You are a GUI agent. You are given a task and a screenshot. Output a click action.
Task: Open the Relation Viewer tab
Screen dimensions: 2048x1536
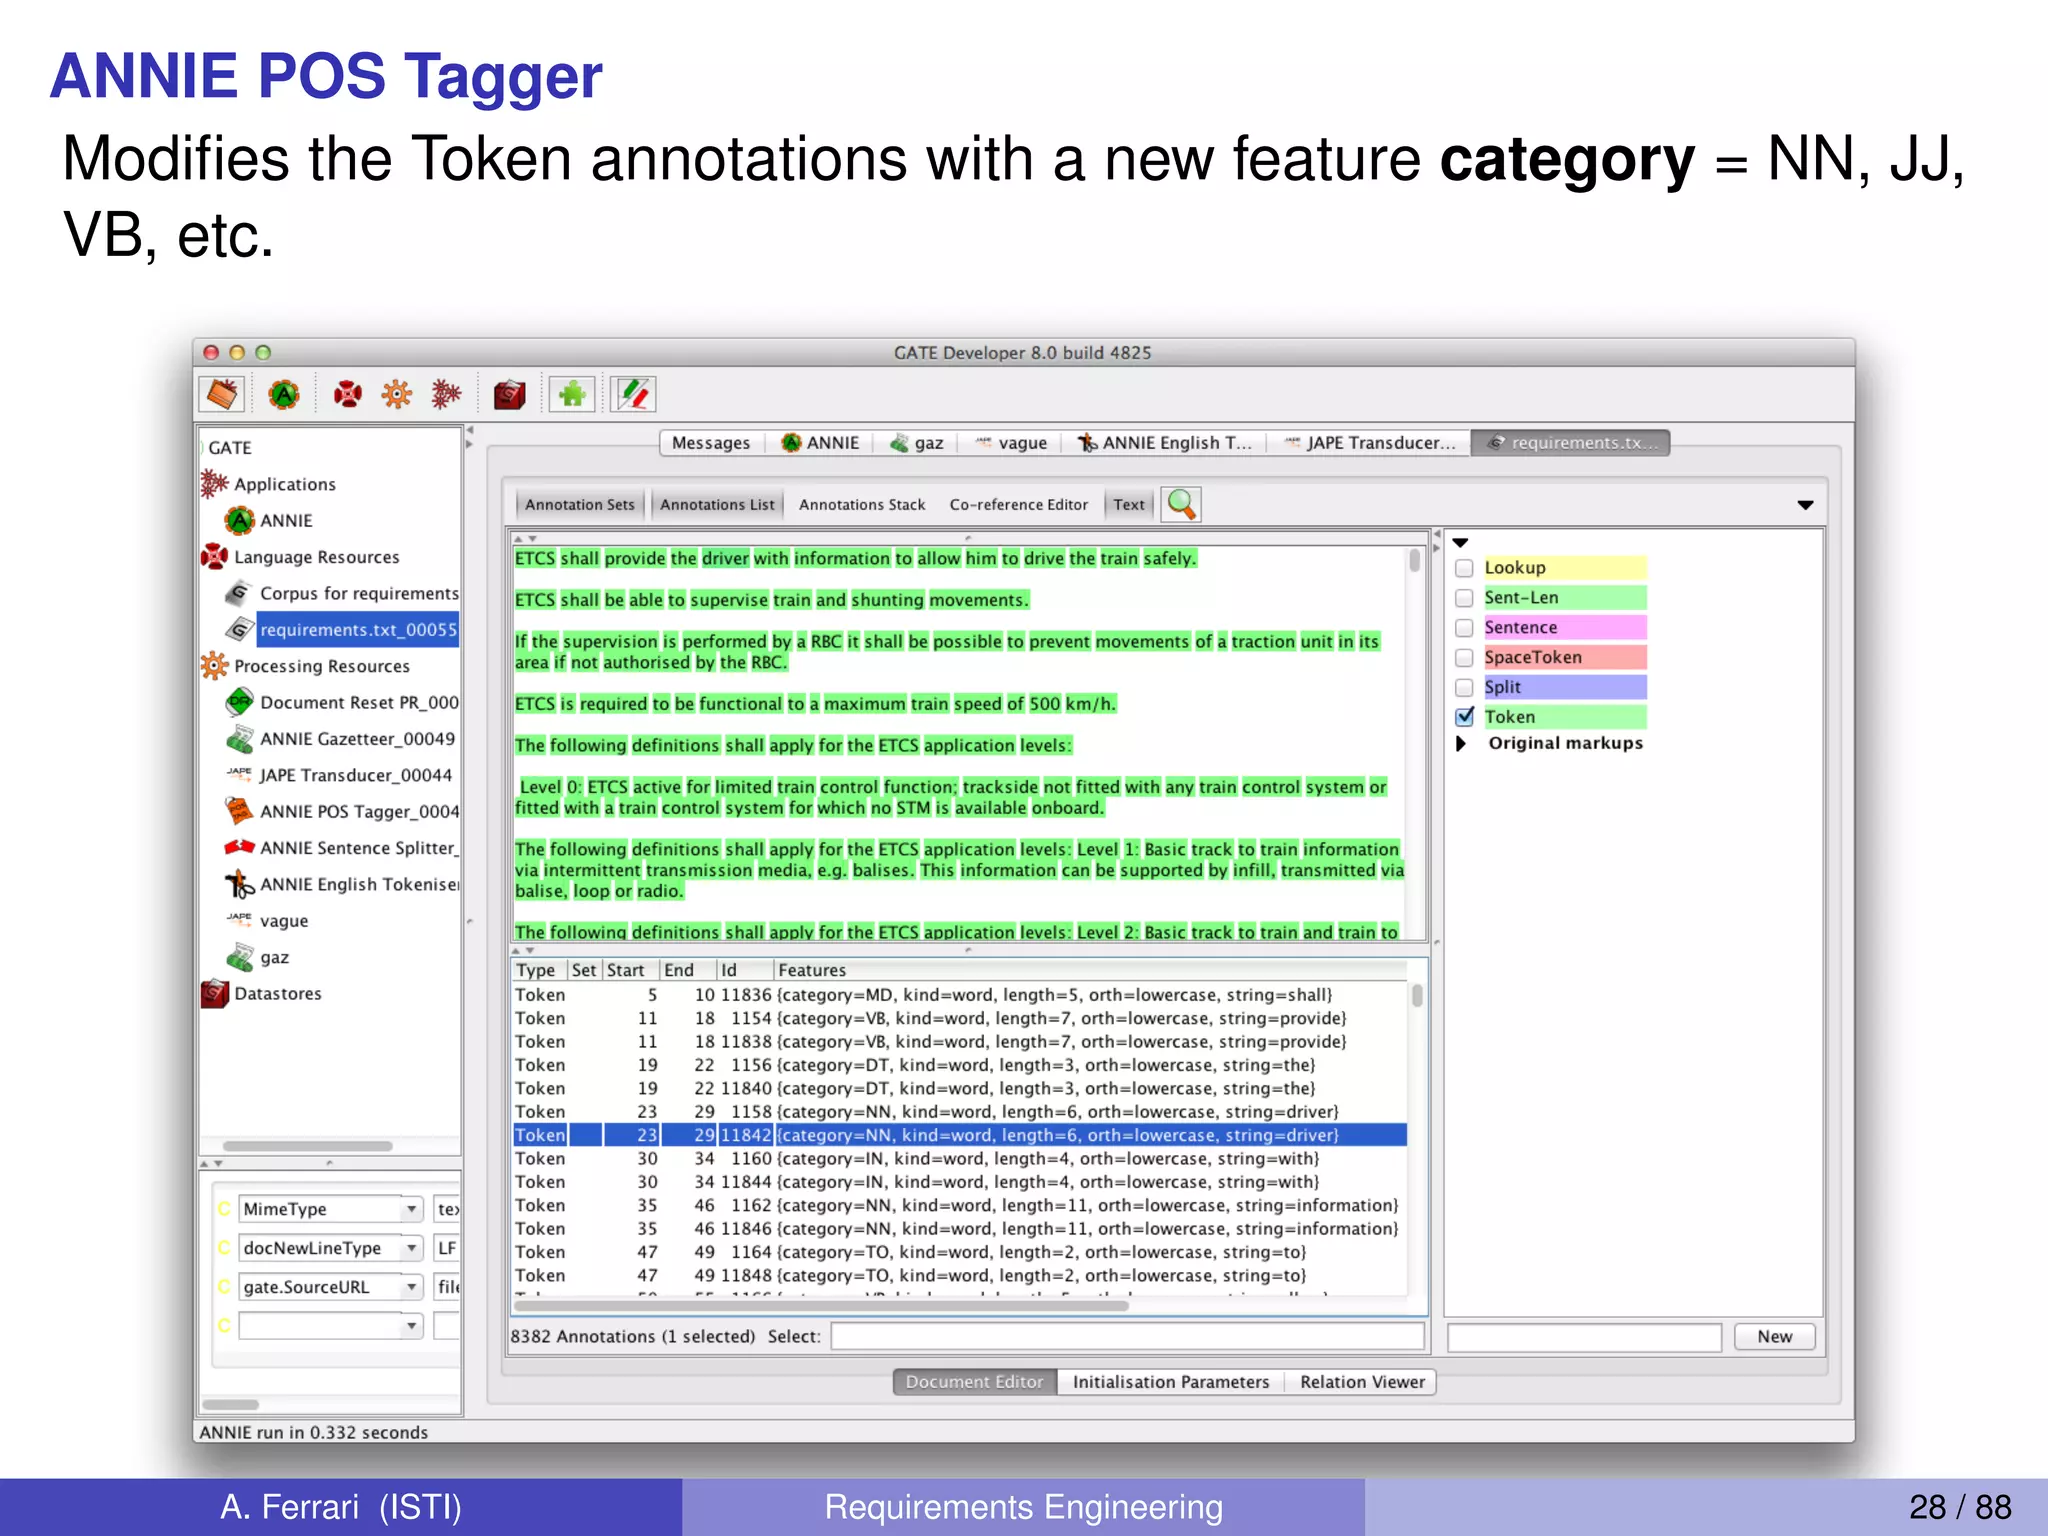point(1362,1382)
